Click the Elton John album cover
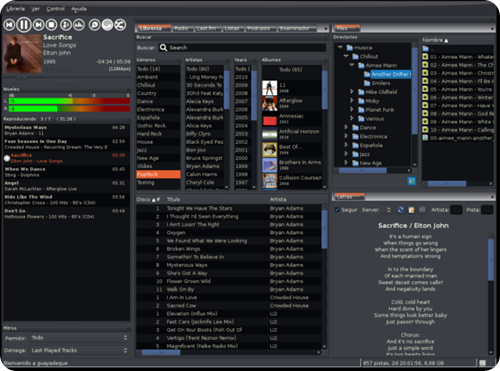The image size is (500, 371). (23, 54)
